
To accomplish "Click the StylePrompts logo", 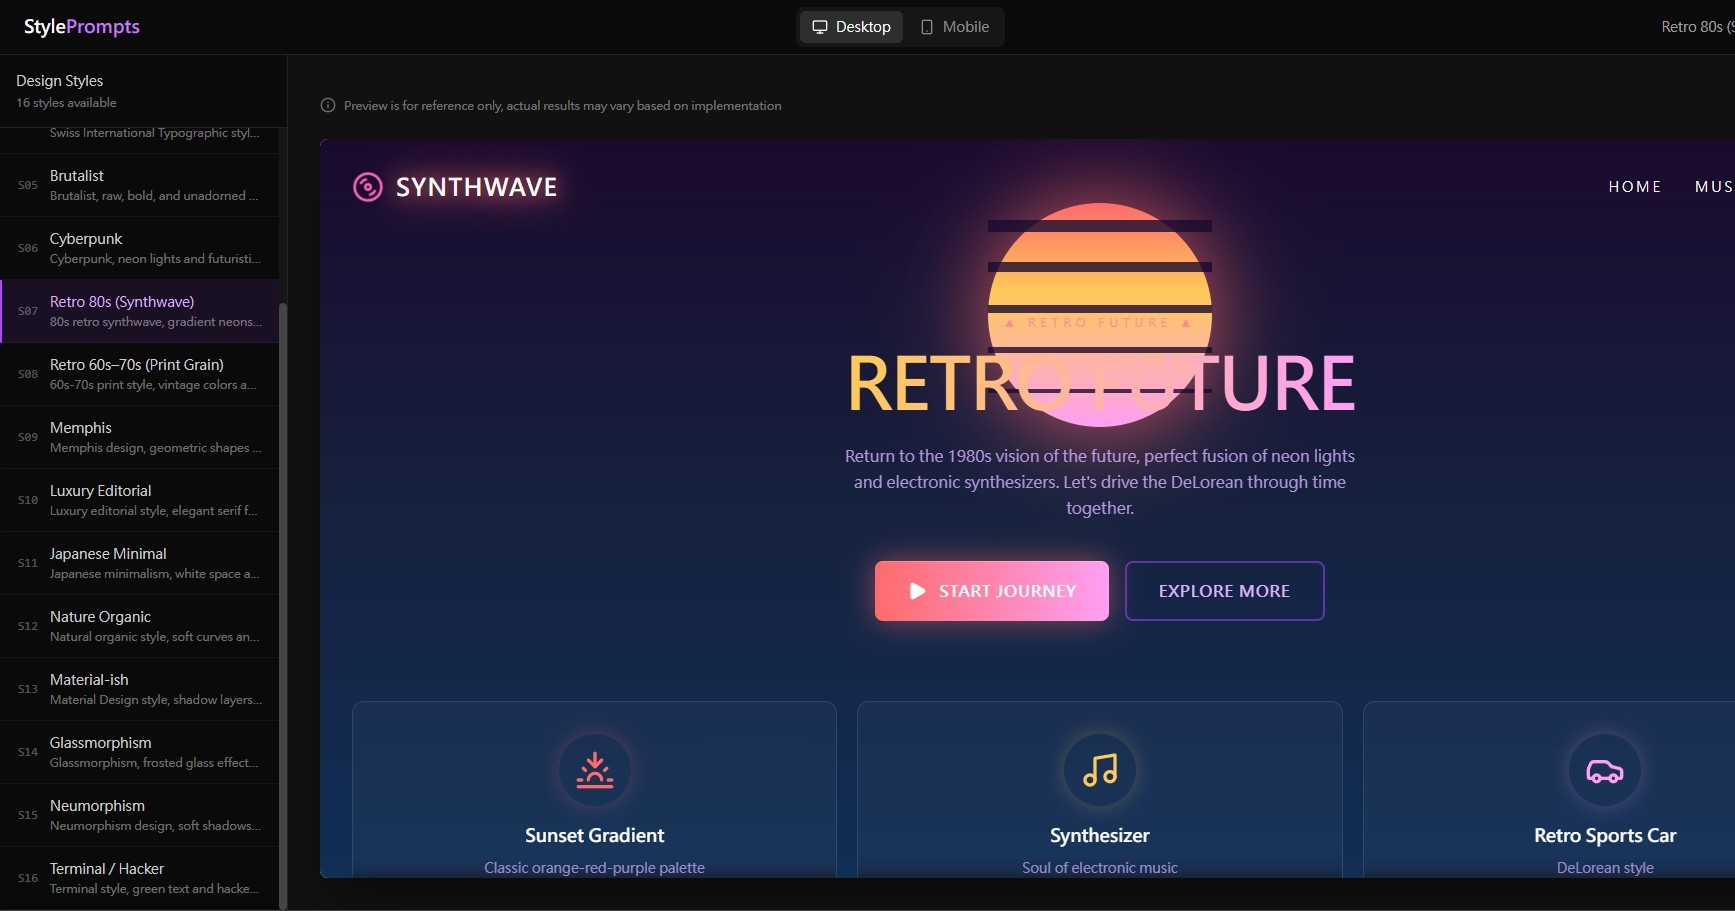I will point(82,27).
